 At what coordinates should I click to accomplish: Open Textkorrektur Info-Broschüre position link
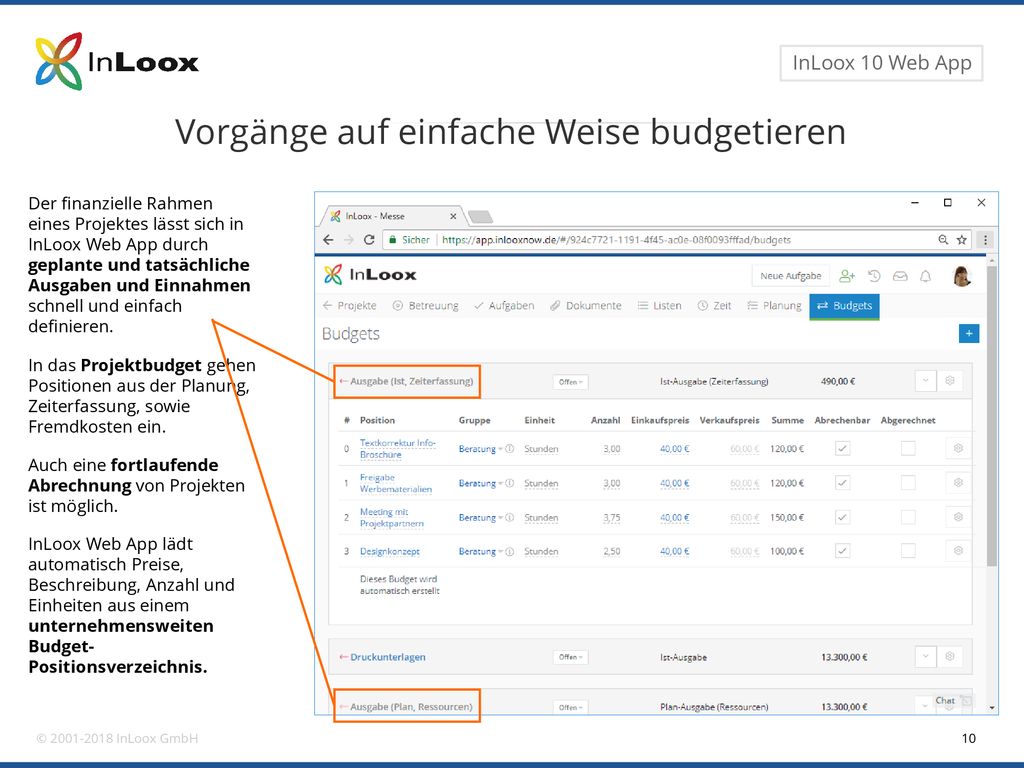coord(398,449)
